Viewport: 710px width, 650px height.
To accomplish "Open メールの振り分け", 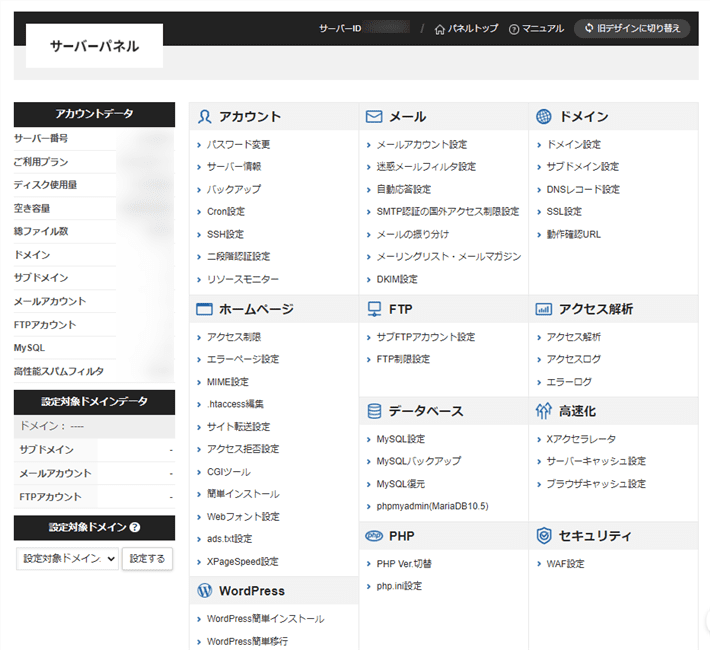I will [x=413, y=234].
